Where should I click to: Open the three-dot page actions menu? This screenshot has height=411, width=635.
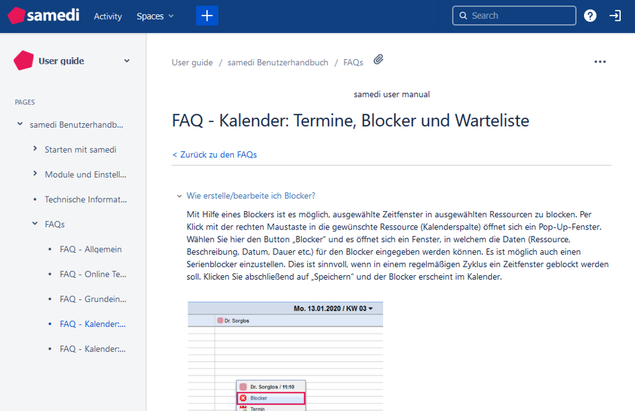(x=600, y=62)
